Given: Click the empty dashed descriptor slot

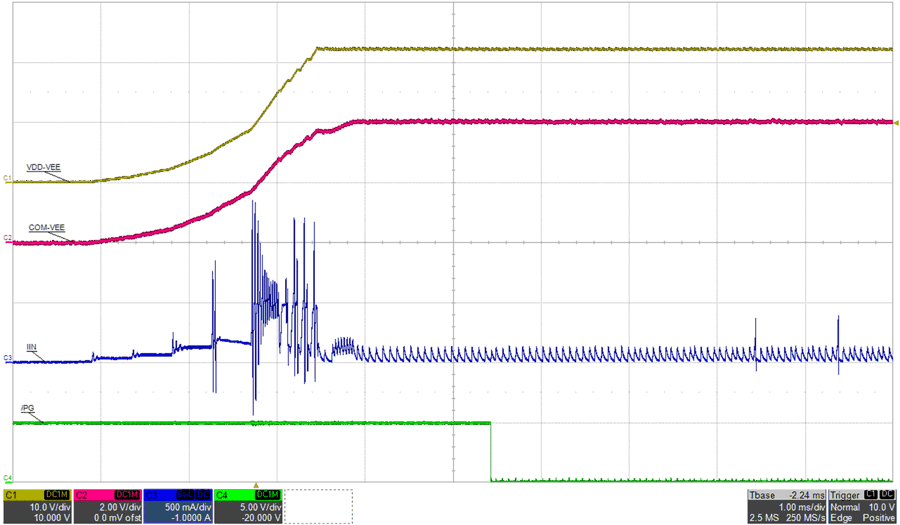Looking at the screenshot, I should pyautogui.click(x=318, y=506).
